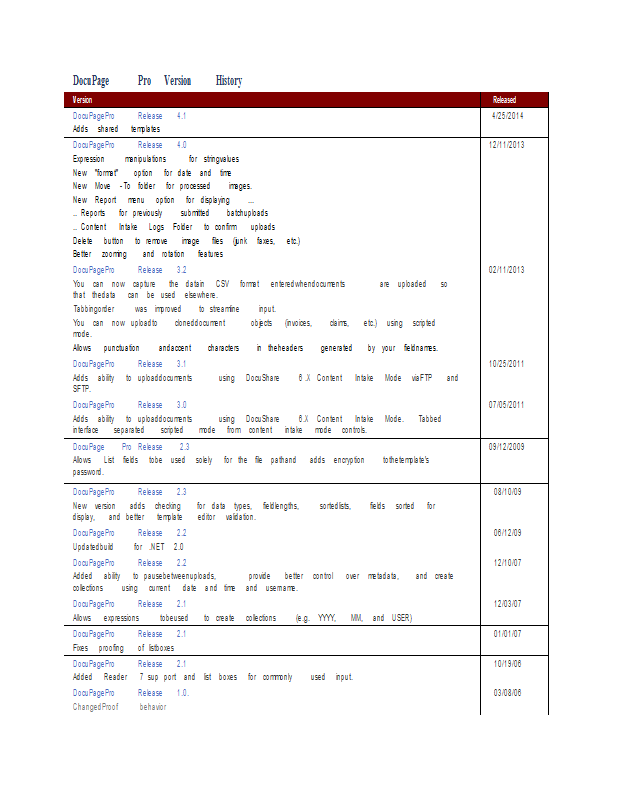Click 'Expression manipulations for string values' line
Image resolution: width=618 pixels, height=800 pixels.
pos(156,159)
